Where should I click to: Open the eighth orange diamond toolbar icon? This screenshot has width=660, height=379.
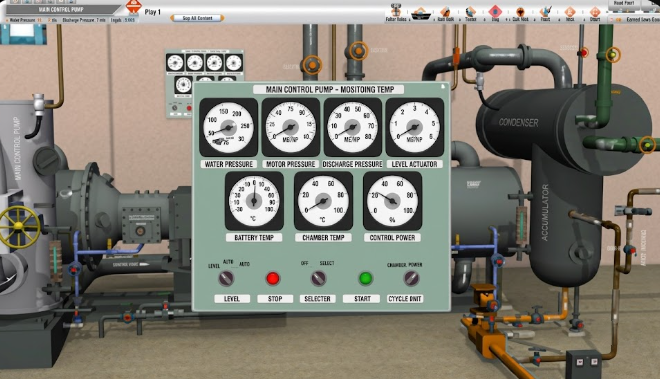pyautogui.click(x=570, y=11)
